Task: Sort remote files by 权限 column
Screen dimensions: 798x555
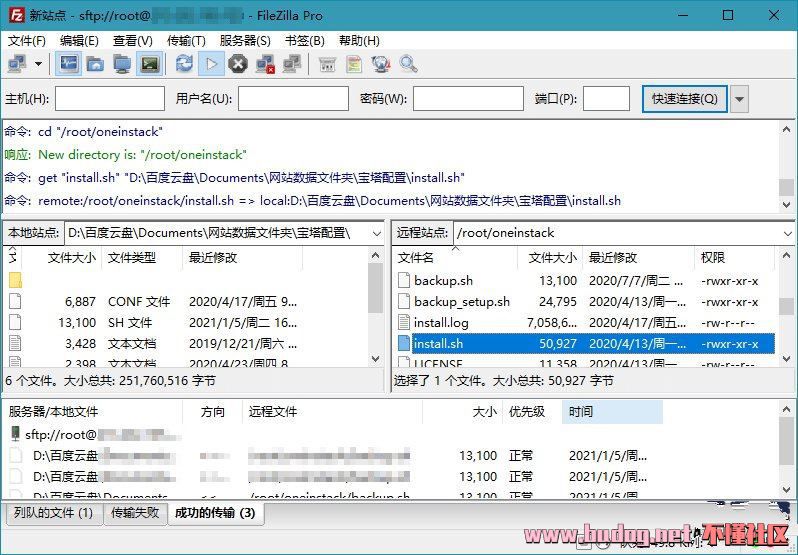Action: 734,257
